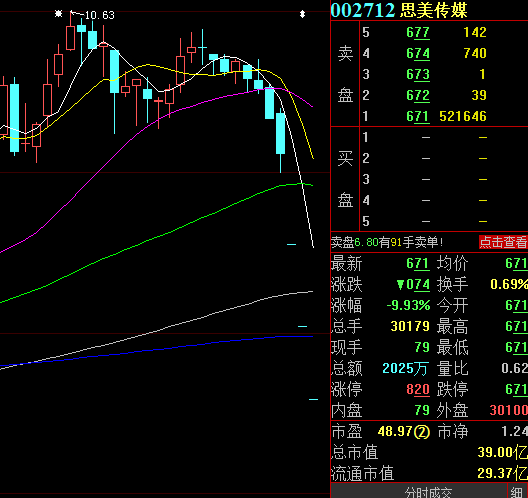Open the red 点击查看 button

[x=503, y=242]
